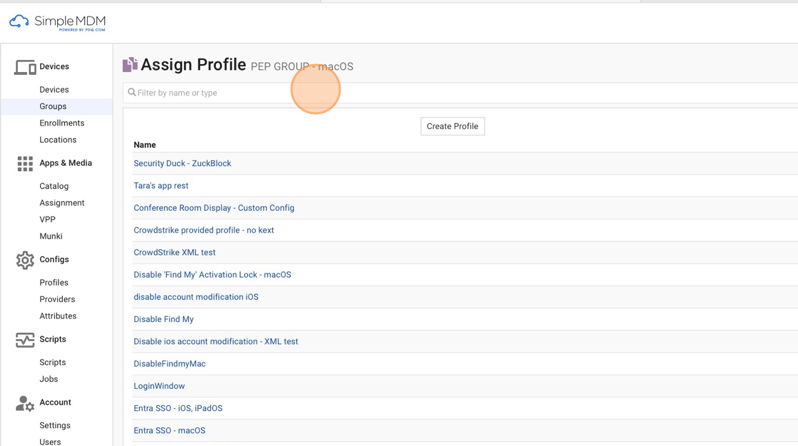Image resolution: width=798 pixels, height=446 pixels.
Task: Select the Security Duck - ZuckBlock profile
Action: click(x=182, y=163)
